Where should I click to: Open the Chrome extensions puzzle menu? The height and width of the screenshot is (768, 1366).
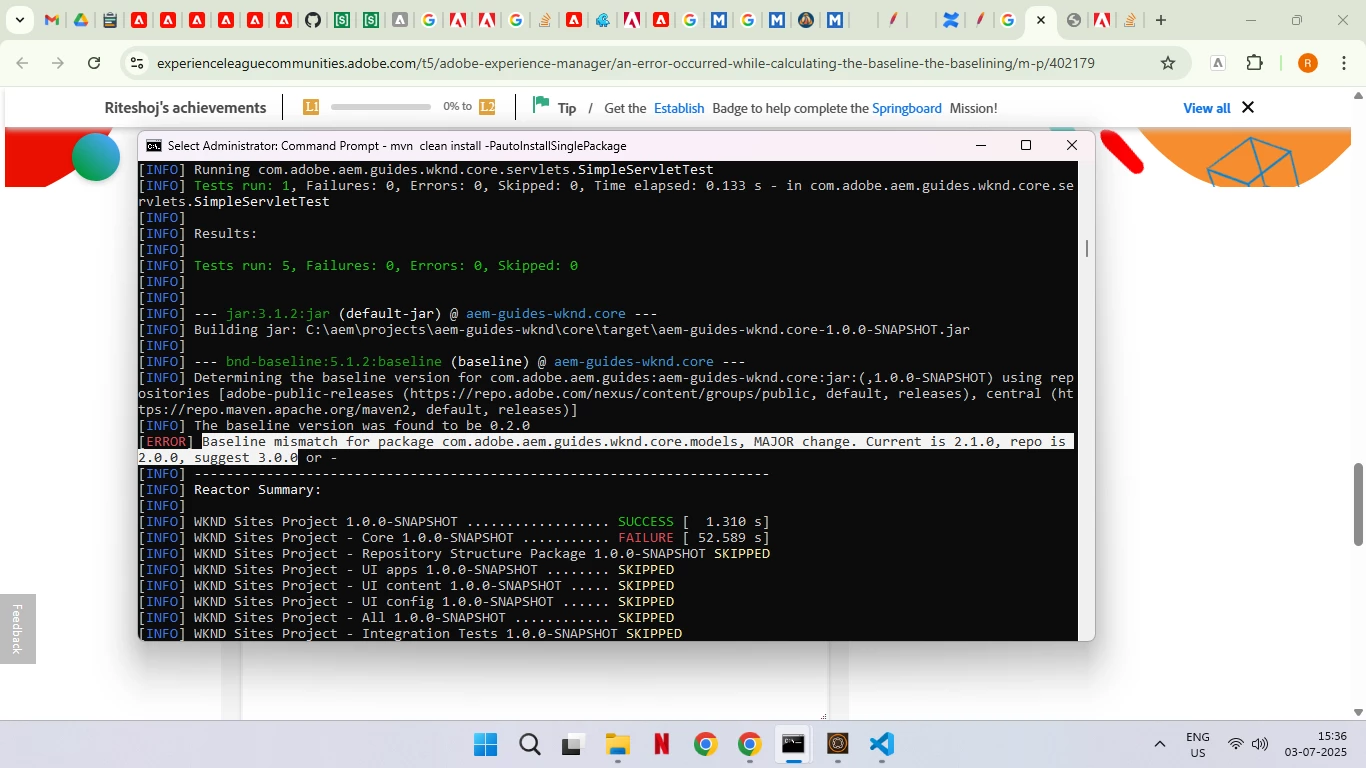click(x=1255, y=63)
